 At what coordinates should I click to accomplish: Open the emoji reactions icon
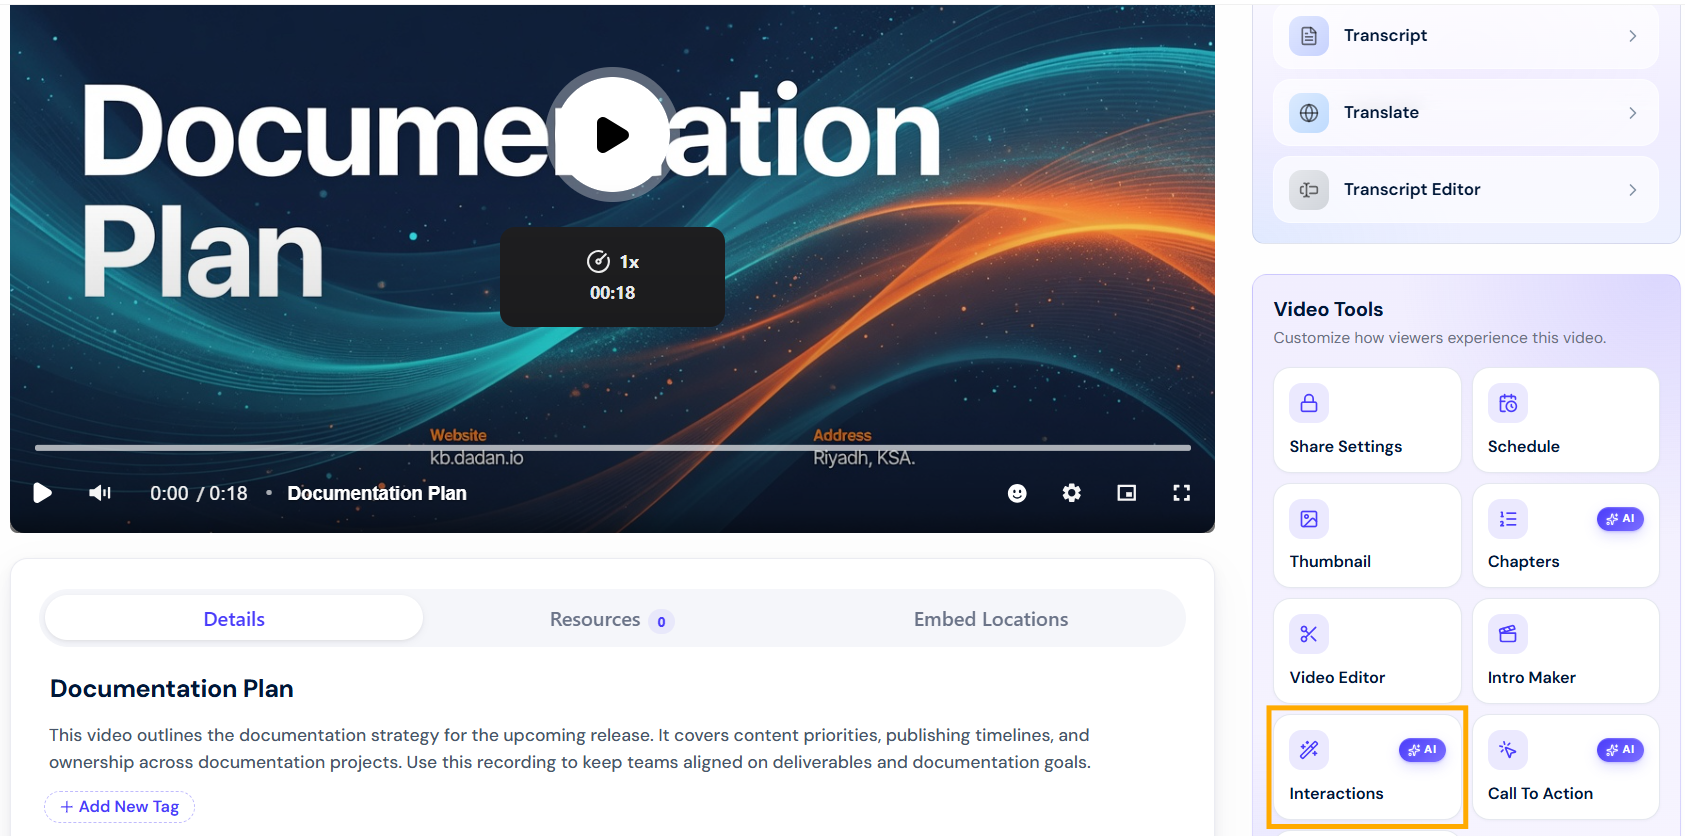(1017, 493)
